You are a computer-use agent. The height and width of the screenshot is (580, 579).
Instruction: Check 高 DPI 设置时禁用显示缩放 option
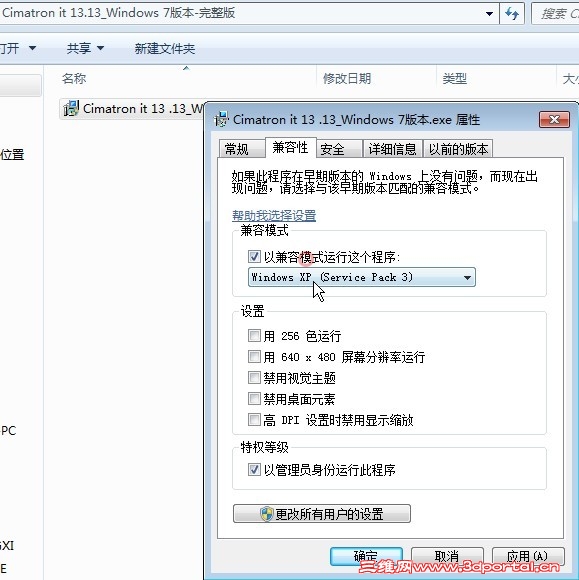(254, 420)
